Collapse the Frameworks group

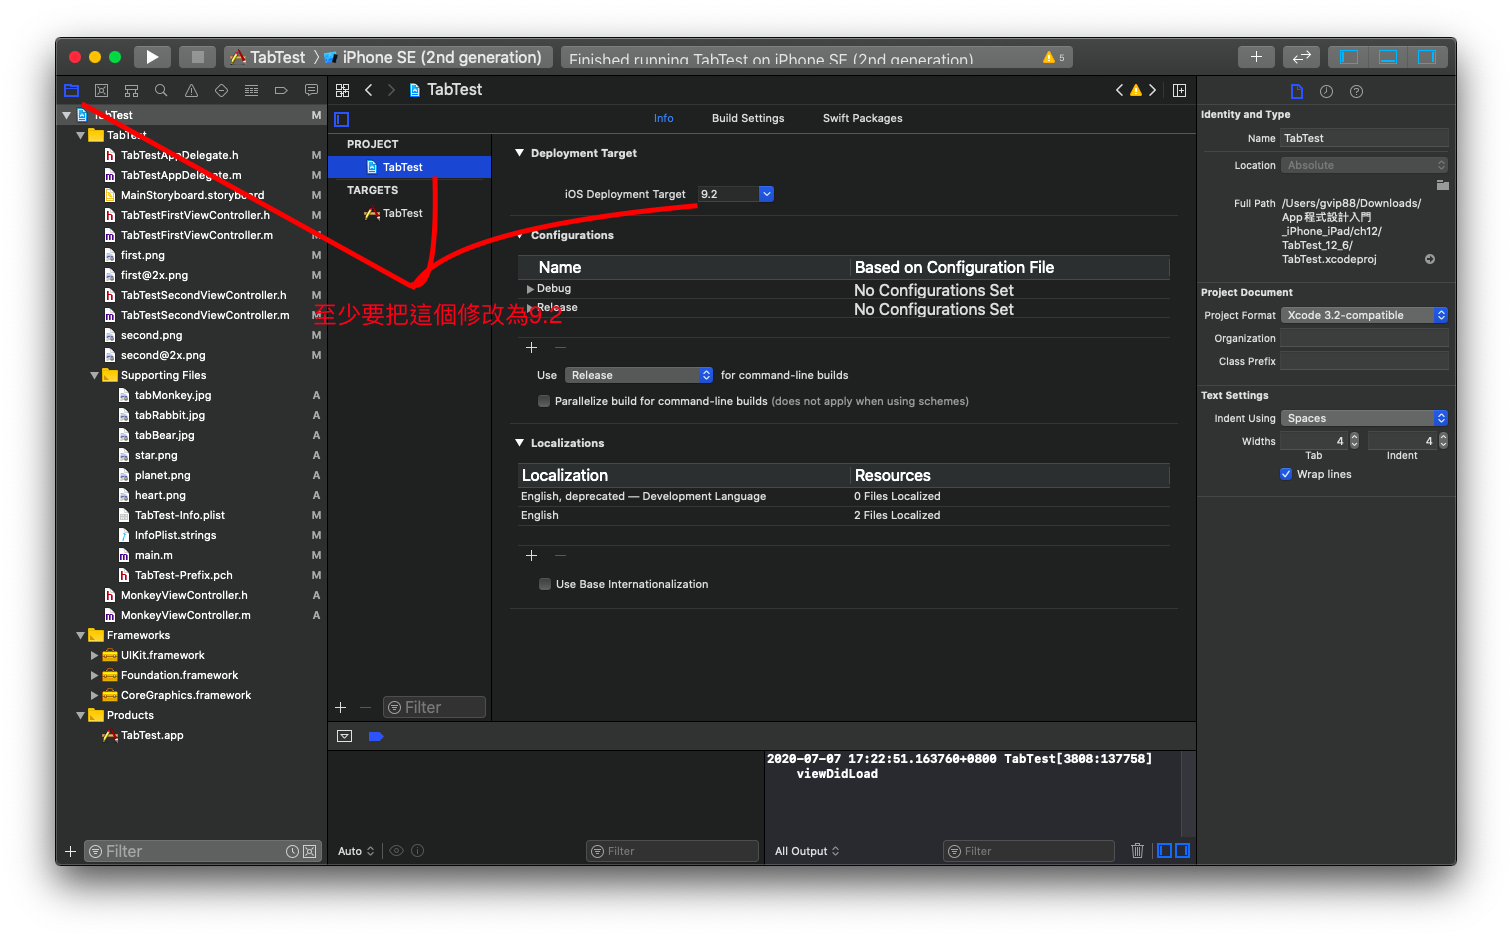[x=81, y=635]
